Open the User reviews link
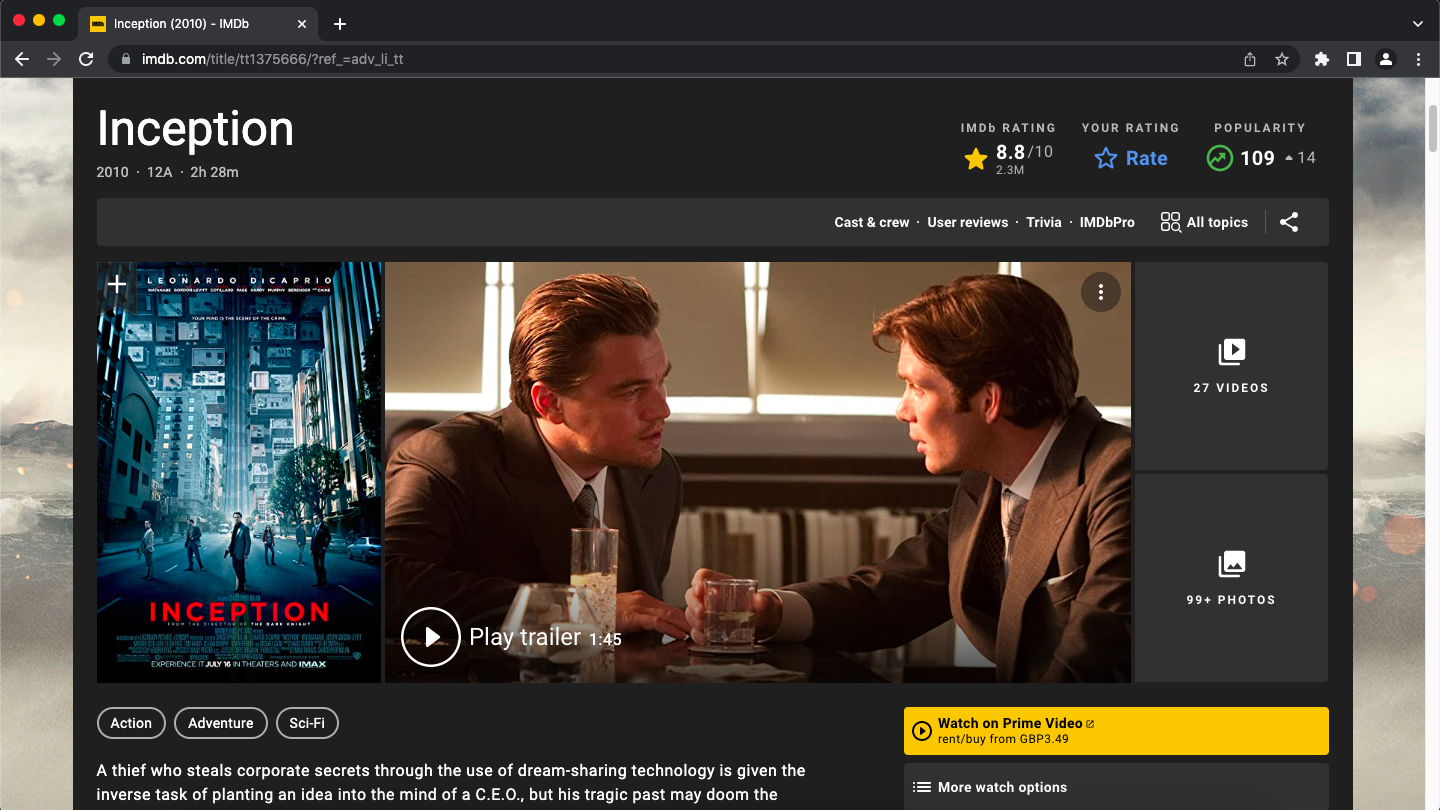 click(968, 222)
